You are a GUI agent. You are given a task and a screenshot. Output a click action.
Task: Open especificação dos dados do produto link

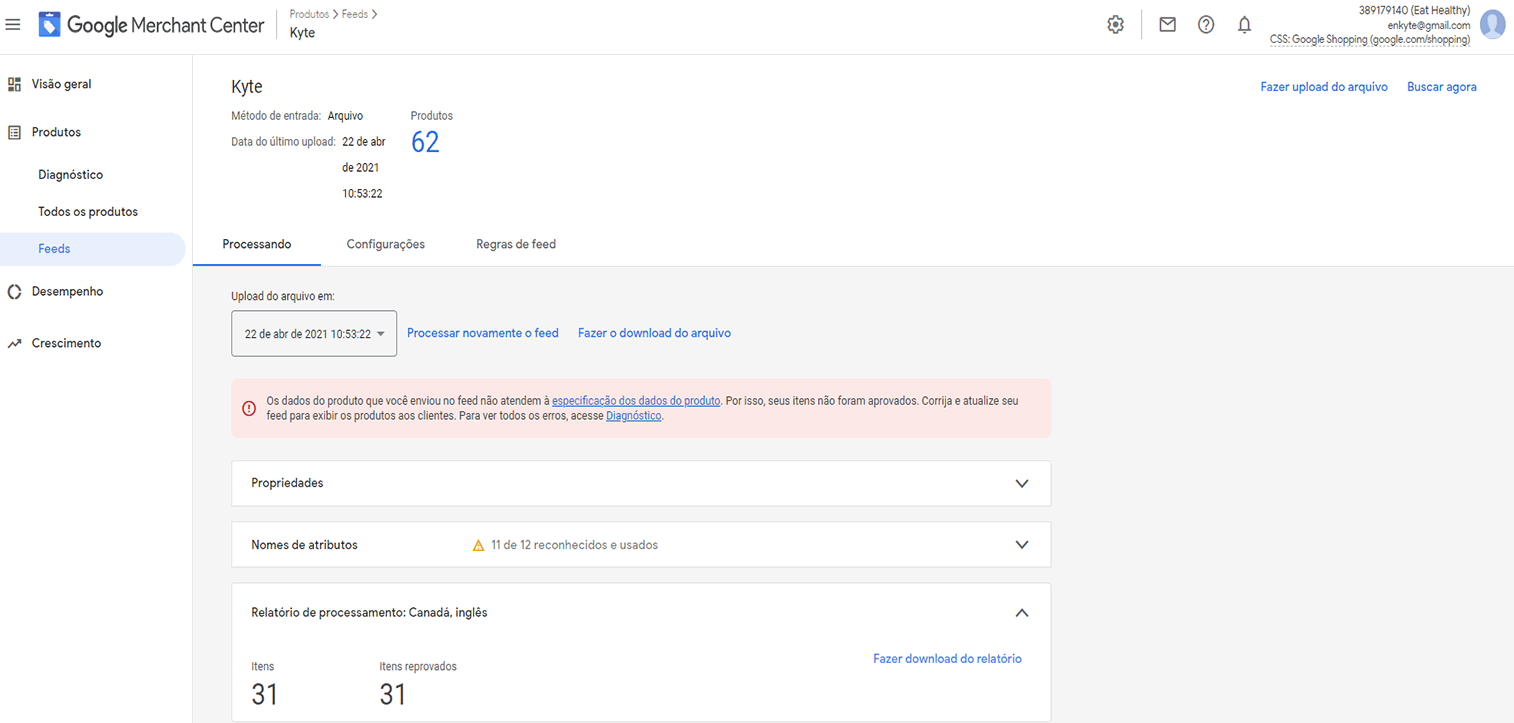pyautogui.click(x=636, y=400)
